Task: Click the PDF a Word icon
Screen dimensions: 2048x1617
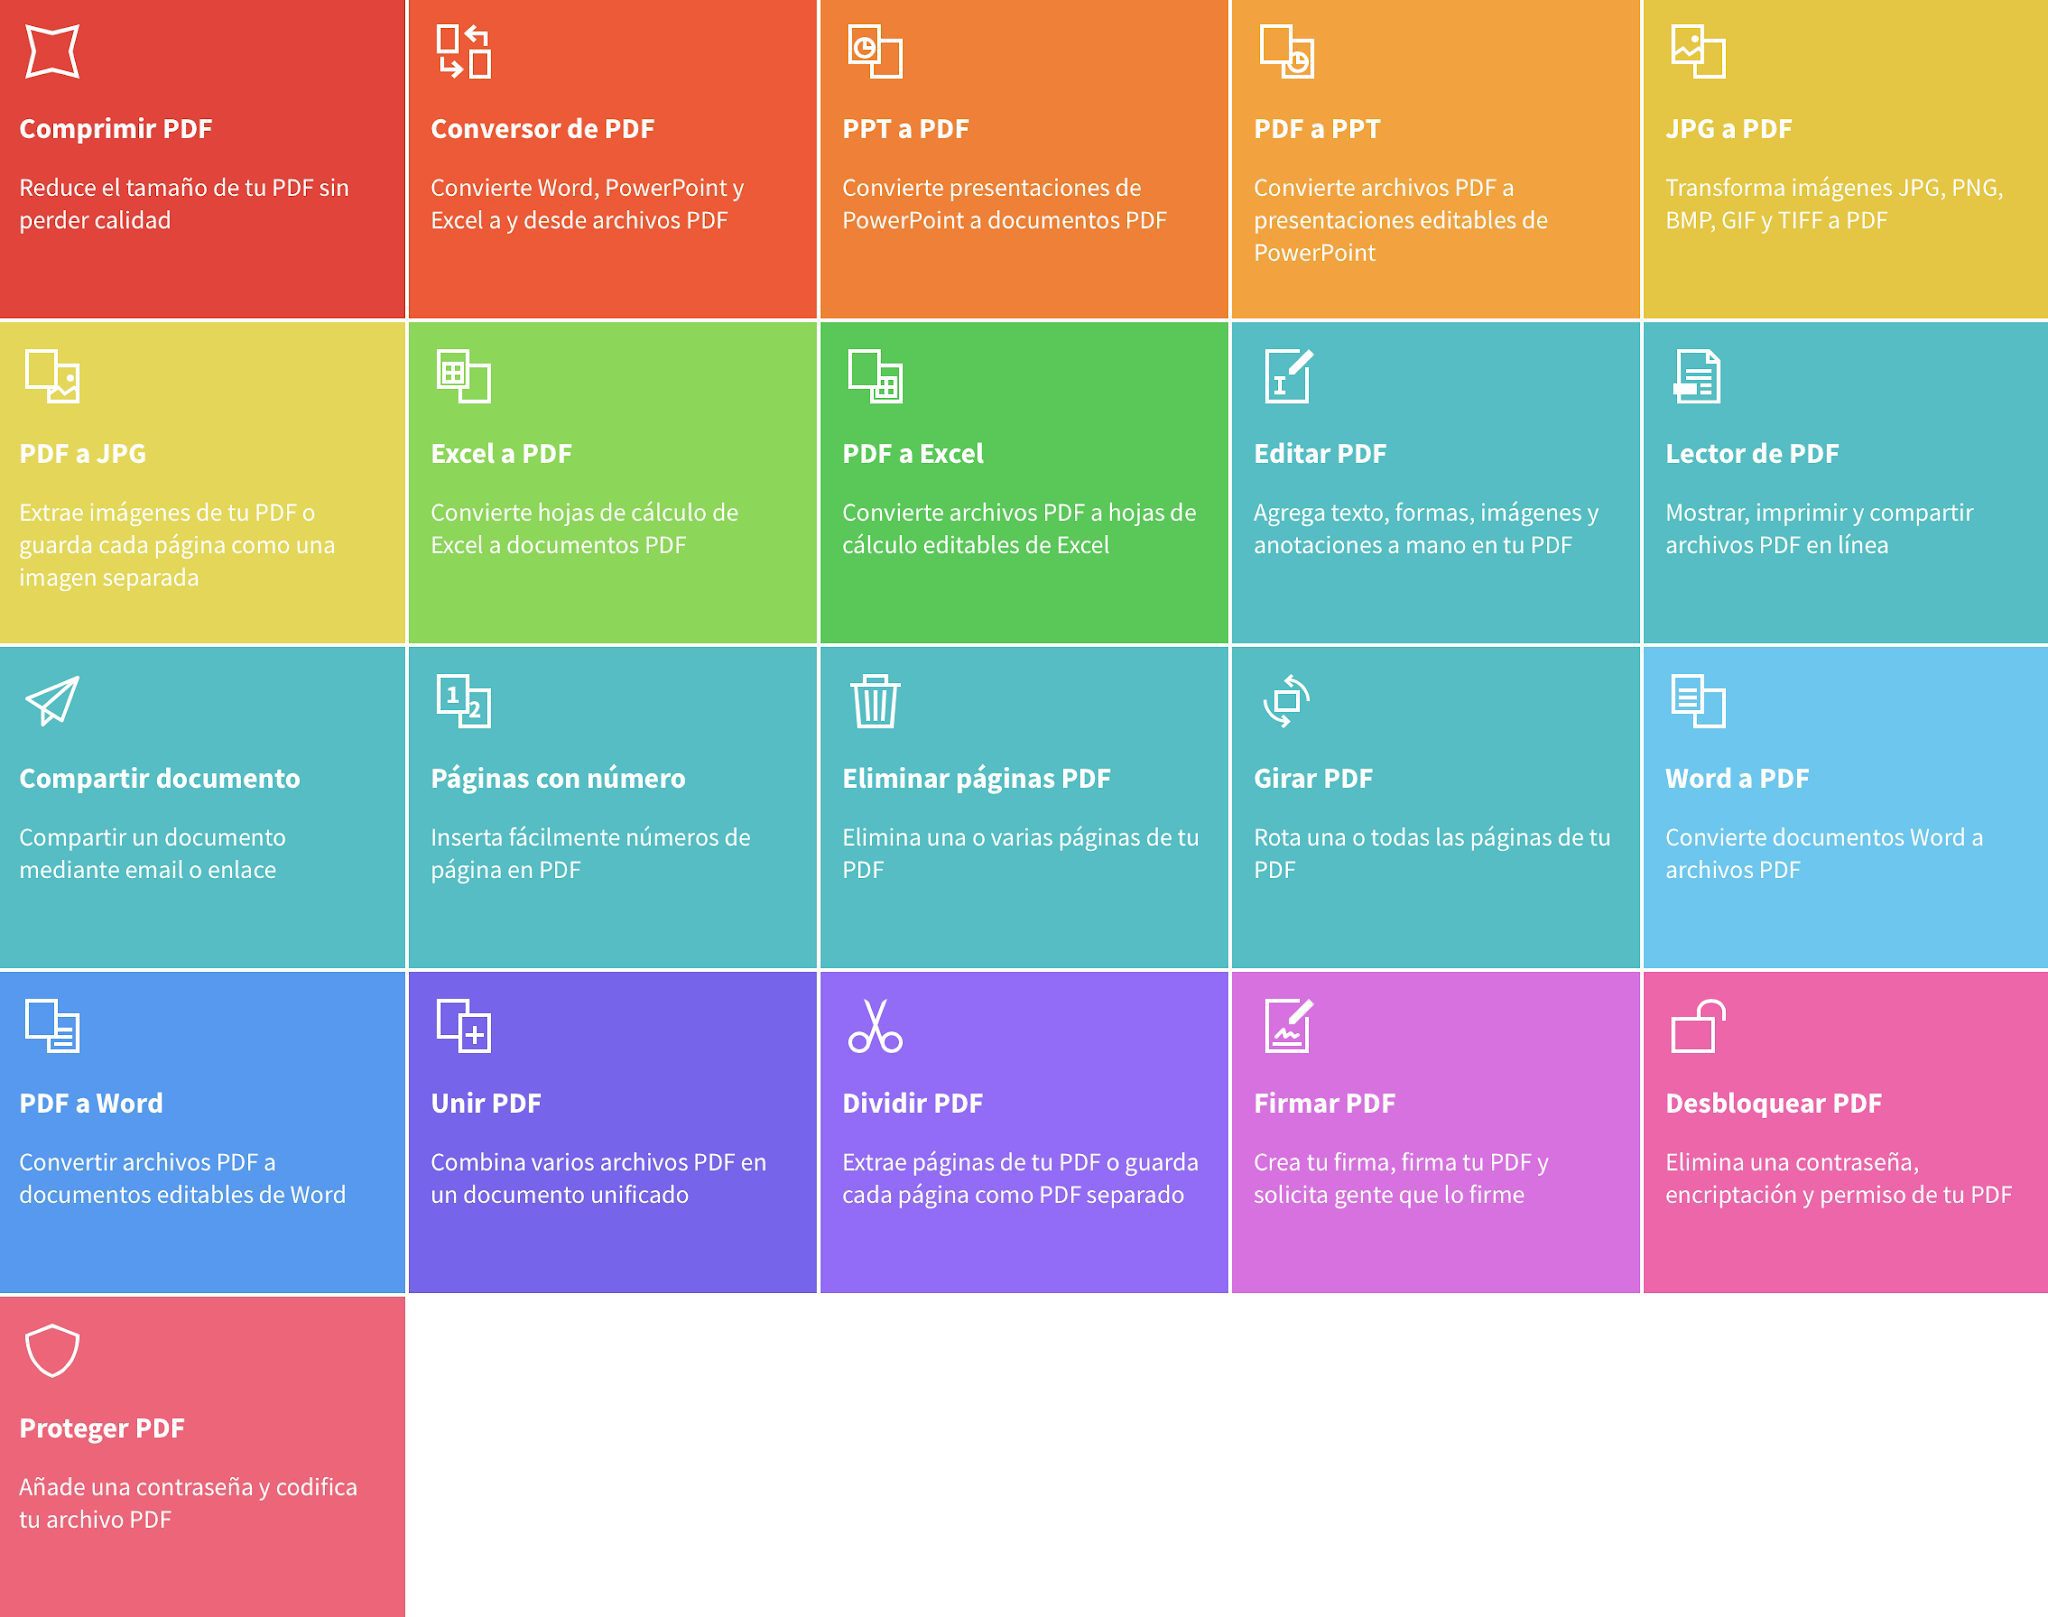Action: click(x=52, y=1026)
